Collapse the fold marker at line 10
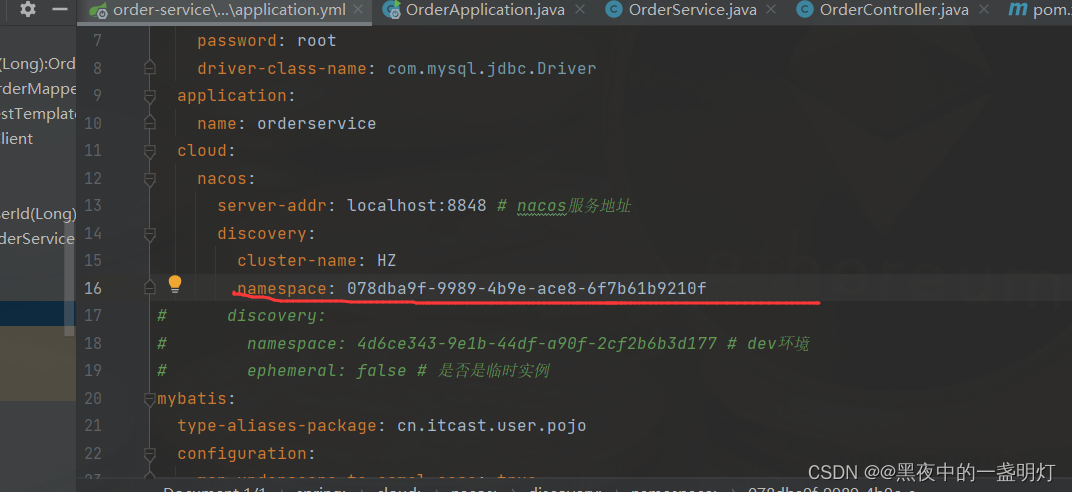 [x=150, y=123]
